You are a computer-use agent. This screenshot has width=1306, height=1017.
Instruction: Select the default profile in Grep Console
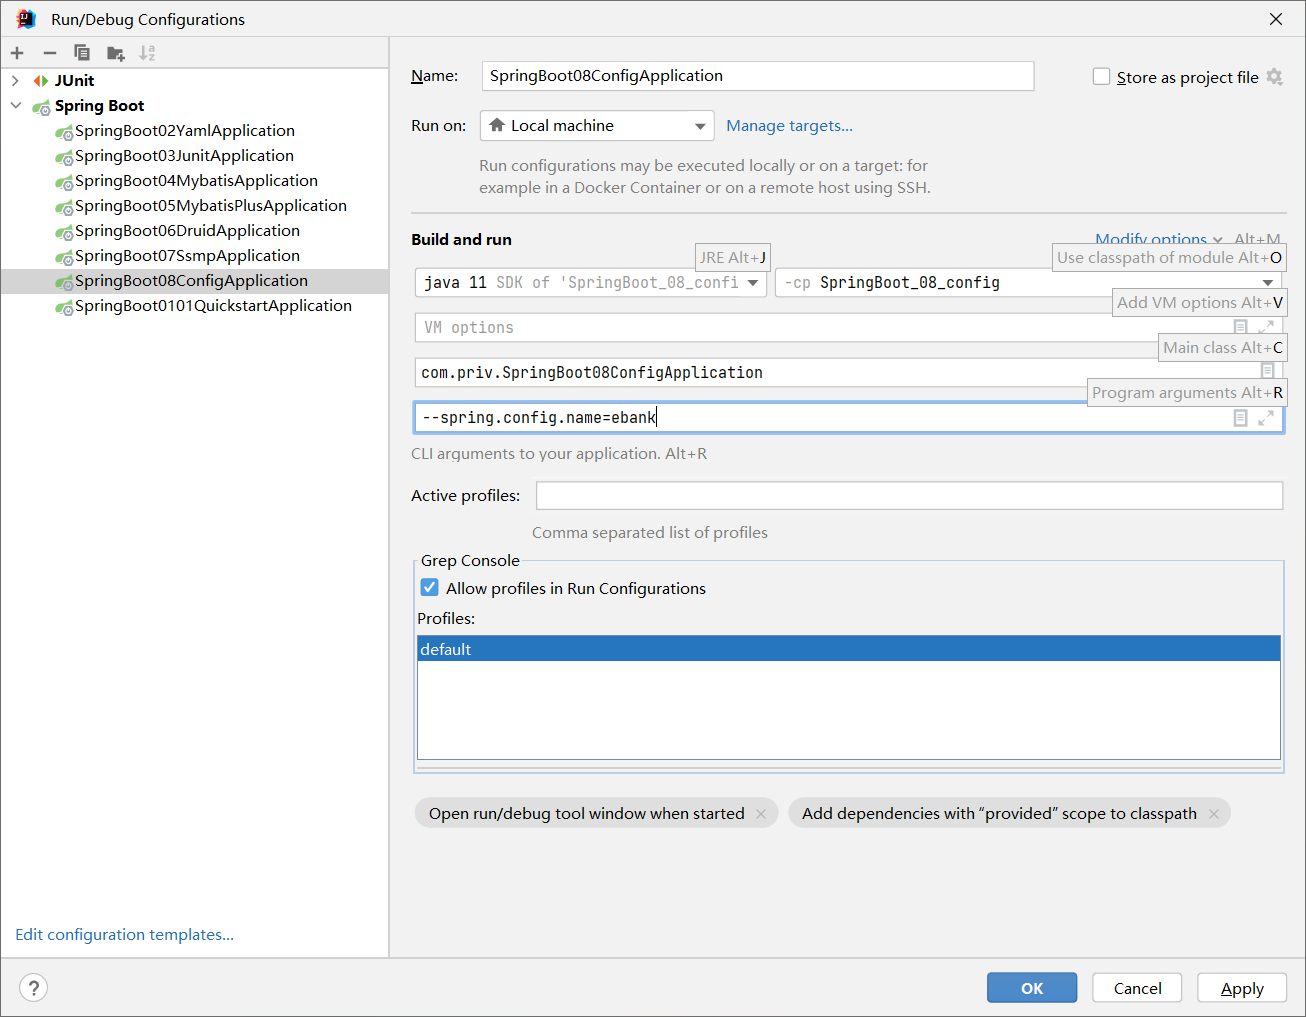pyautogui.click(x=848, y=649)
